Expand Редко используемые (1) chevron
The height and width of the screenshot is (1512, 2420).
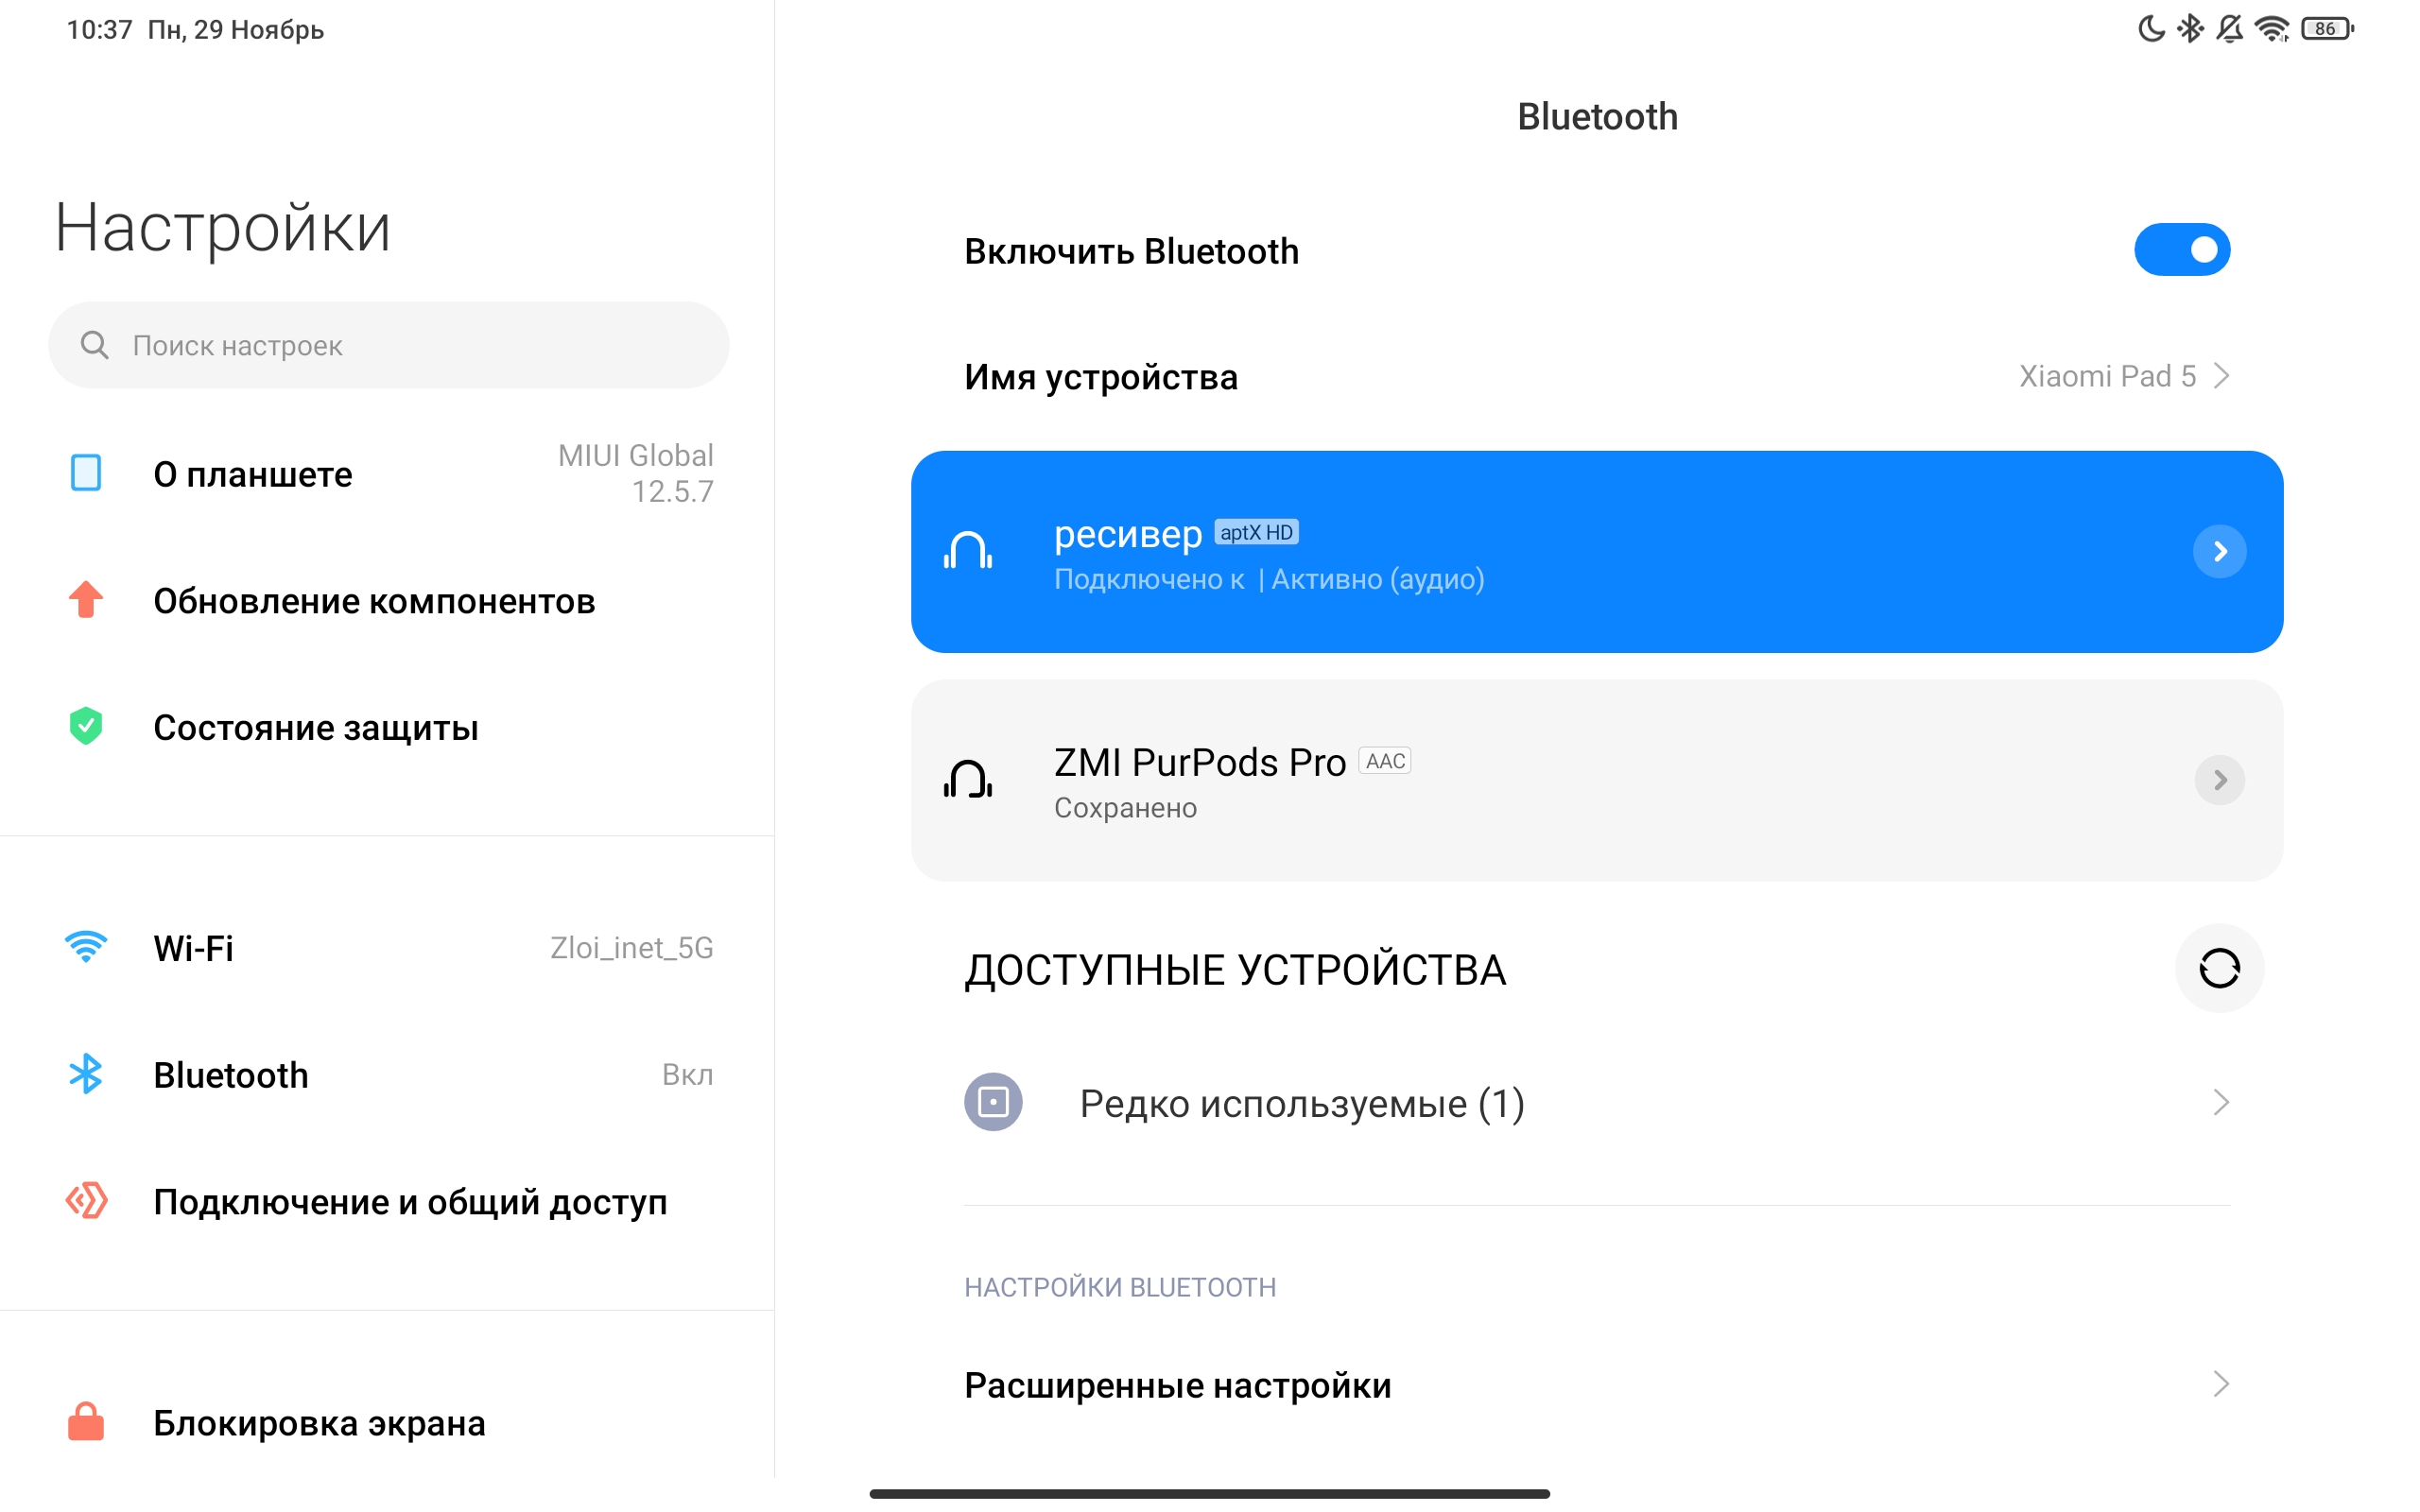(2220, 1103)
